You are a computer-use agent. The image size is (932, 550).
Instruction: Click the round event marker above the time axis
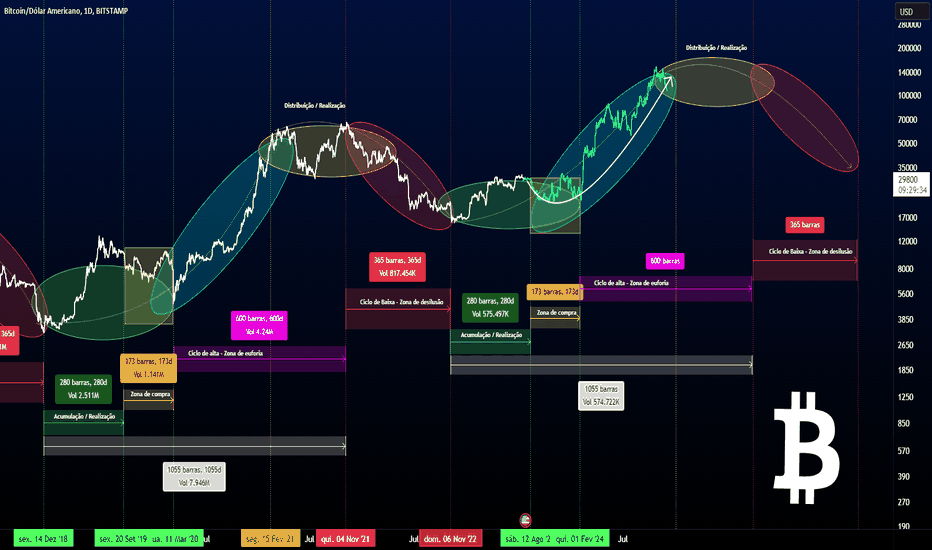pos(525,520)
